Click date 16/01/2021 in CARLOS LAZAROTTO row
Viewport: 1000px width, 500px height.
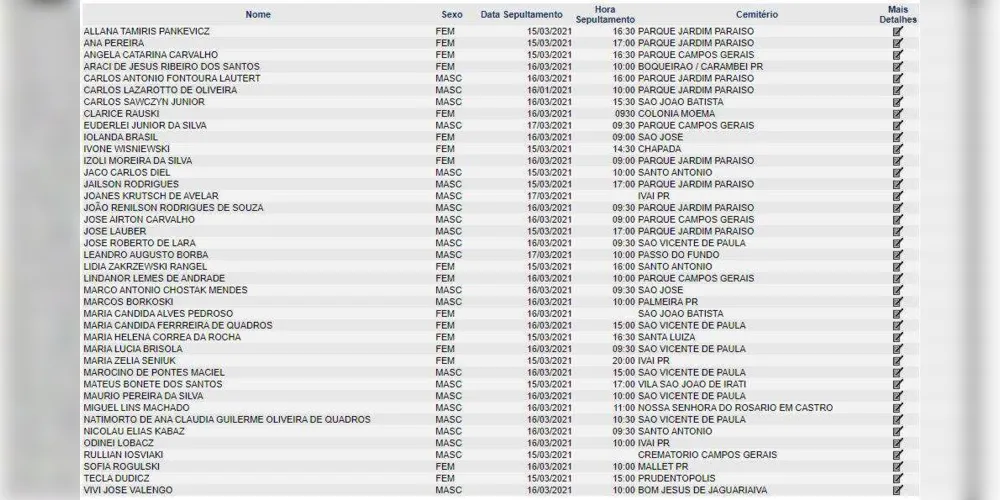(550, 90)
